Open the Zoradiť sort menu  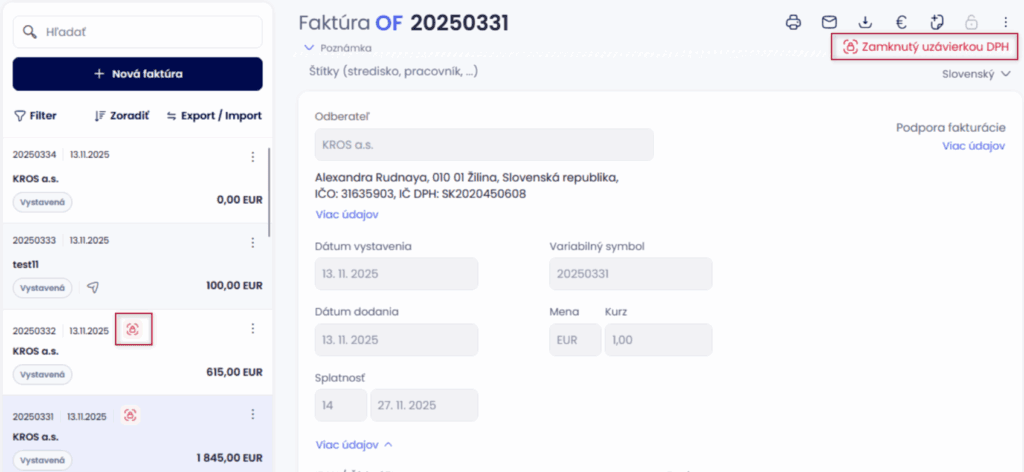click(x=121, y=115)
